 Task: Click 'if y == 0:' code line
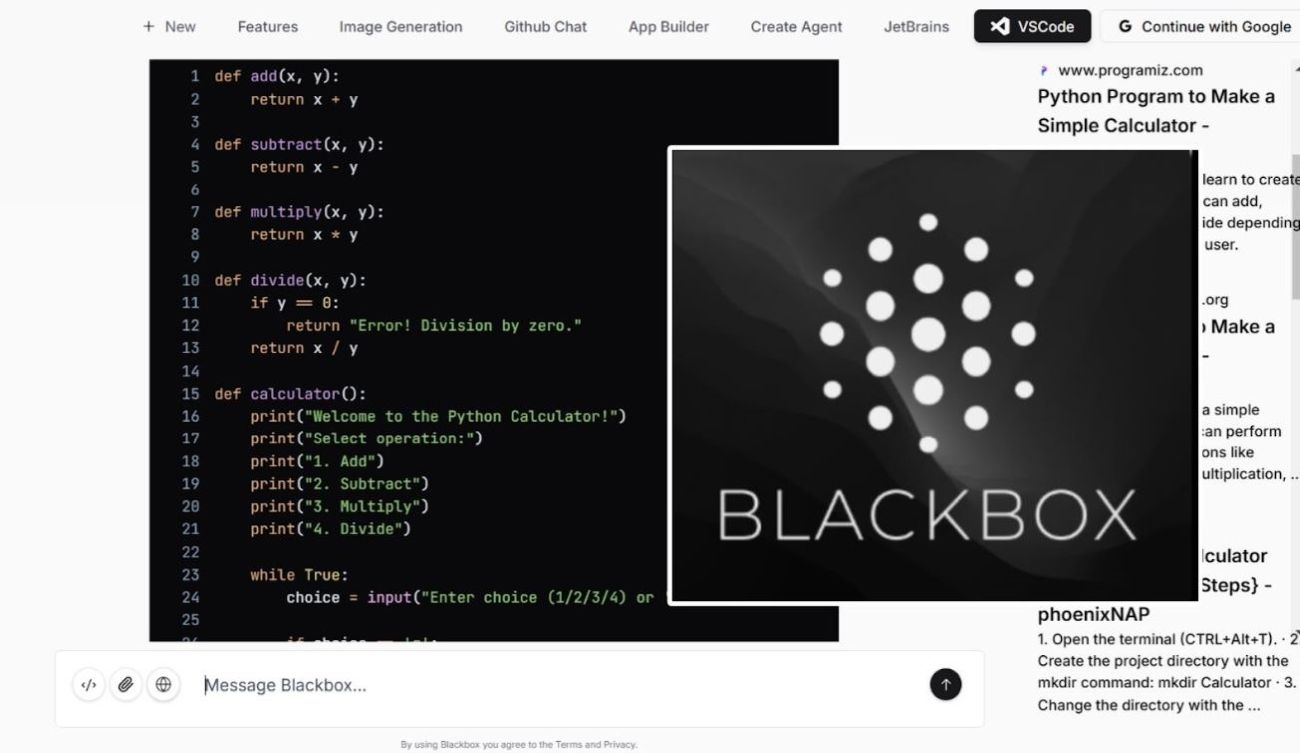click(x=295, y=303)
